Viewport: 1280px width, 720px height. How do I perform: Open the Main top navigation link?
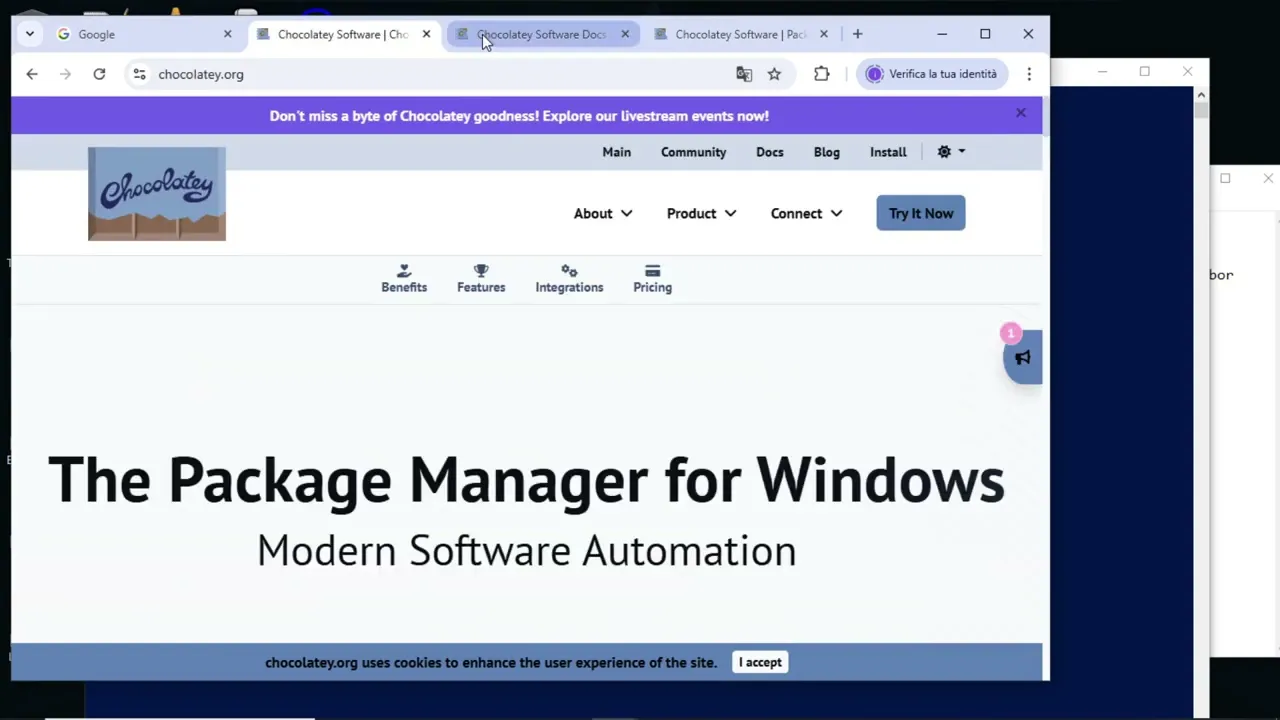click(616, 152)
